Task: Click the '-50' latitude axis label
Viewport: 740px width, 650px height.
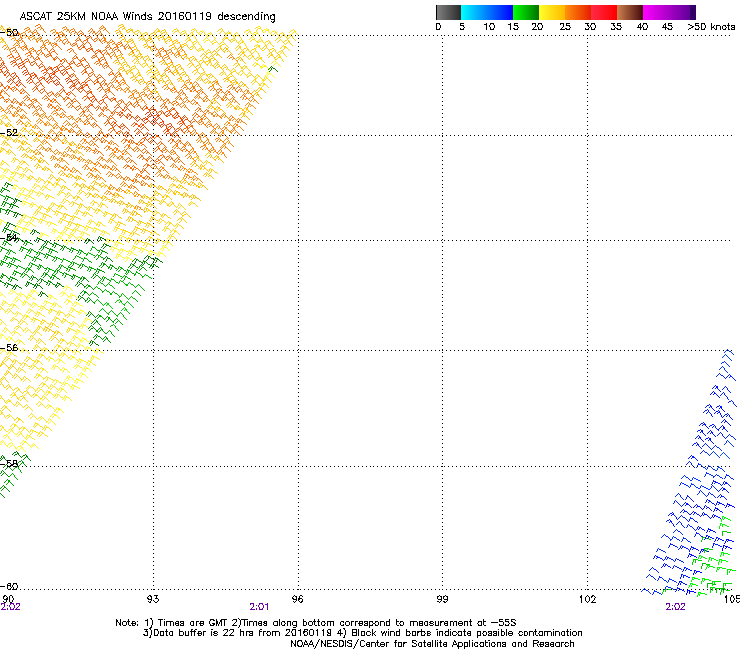Action: click(x=9, y=33)
